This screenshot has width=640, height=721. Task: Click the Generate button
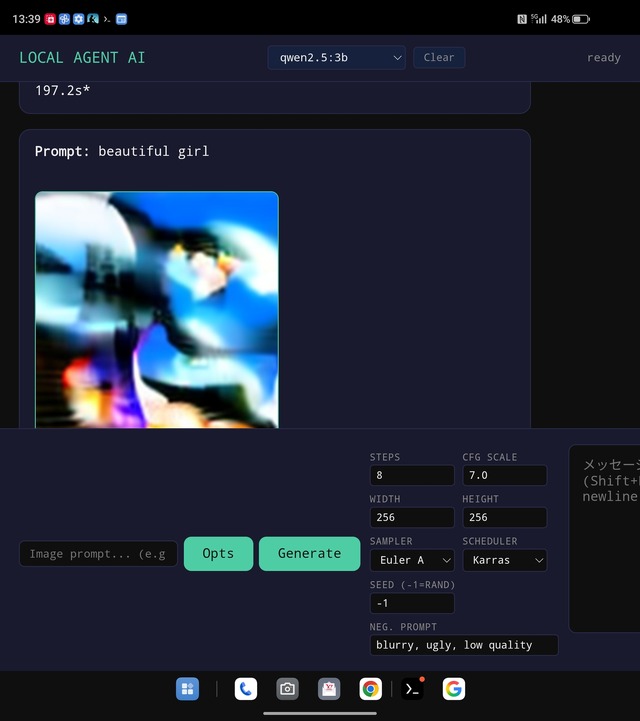tap(309, 553)
